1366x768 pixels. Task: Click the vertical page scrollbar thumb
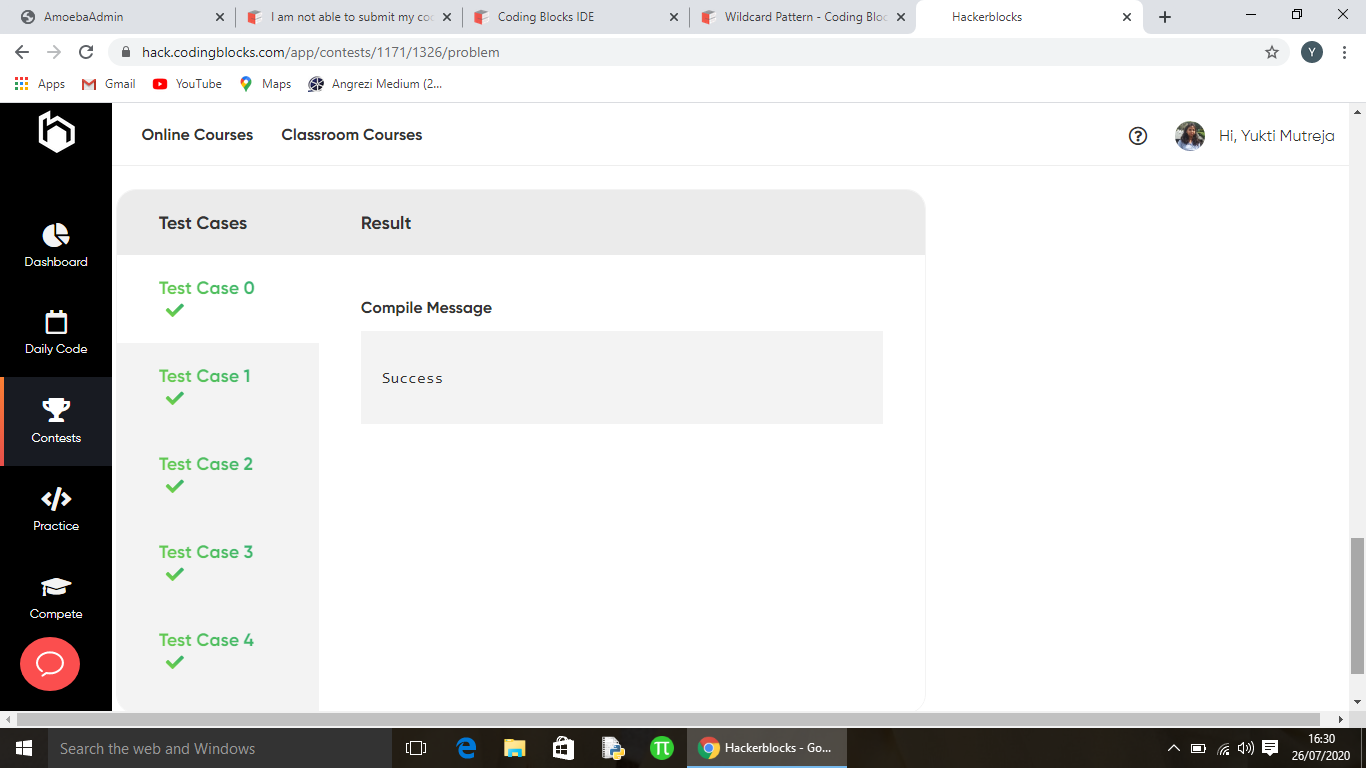[x=1357, y=606]
